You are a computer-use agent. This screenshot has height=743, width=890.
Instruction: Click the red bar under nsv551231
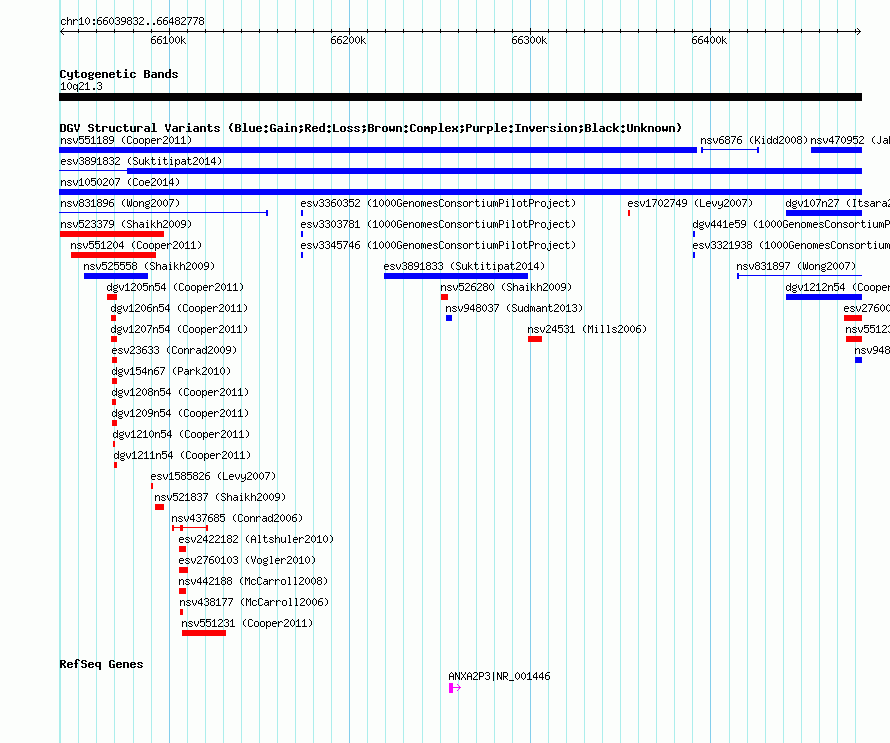204,633
